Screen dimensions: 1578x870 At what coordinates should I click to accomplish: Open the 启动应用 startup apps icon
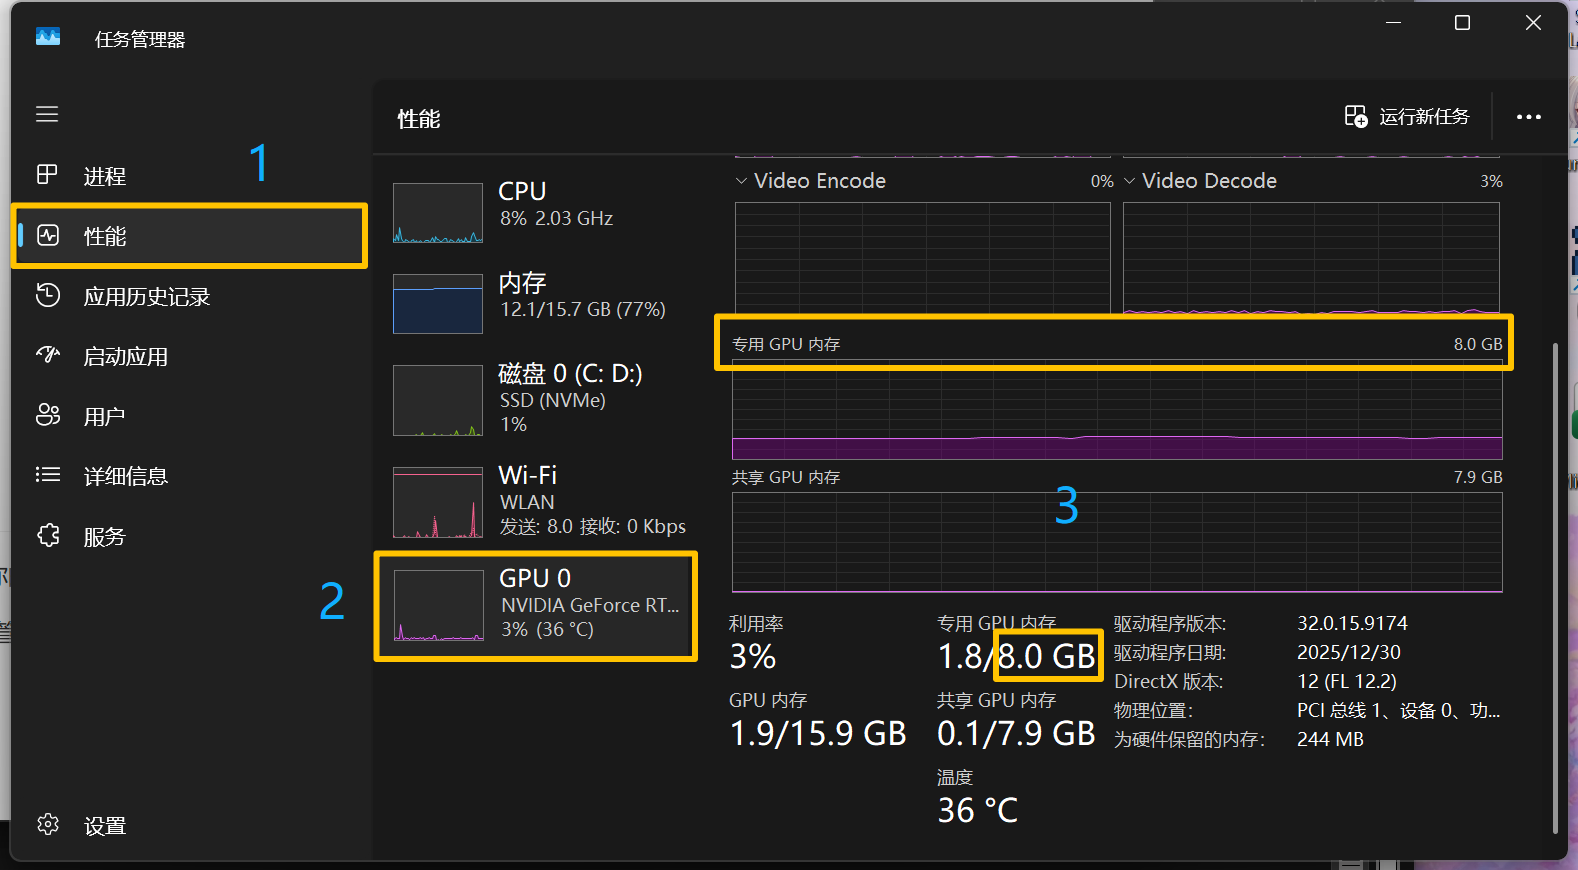tap(47, 355)
